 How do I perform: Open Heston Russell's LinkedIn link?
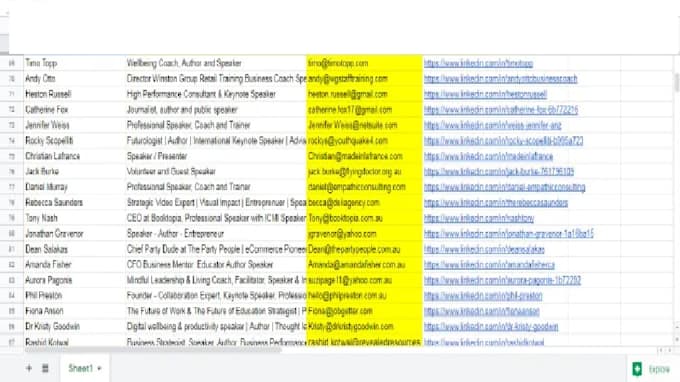[x=485, y=94]
